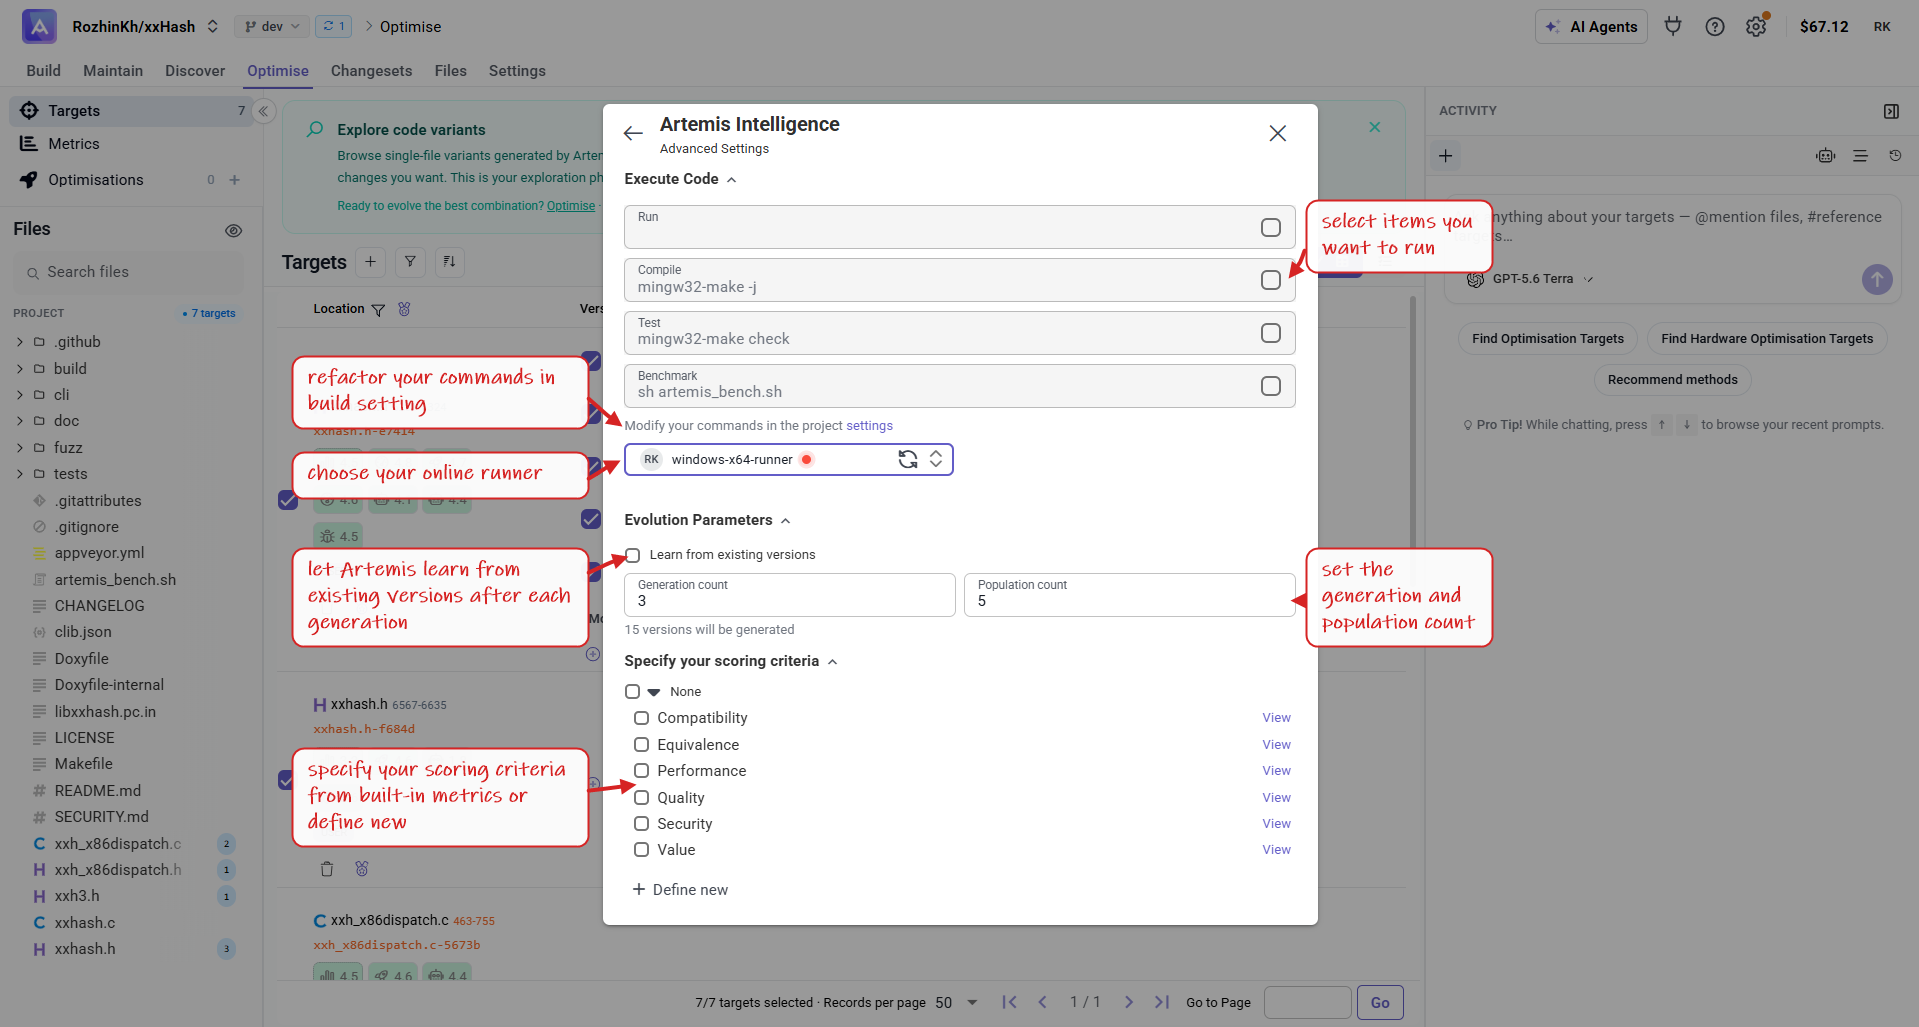
Task: Delete target with the trash icon
Action: pos(327,869)
